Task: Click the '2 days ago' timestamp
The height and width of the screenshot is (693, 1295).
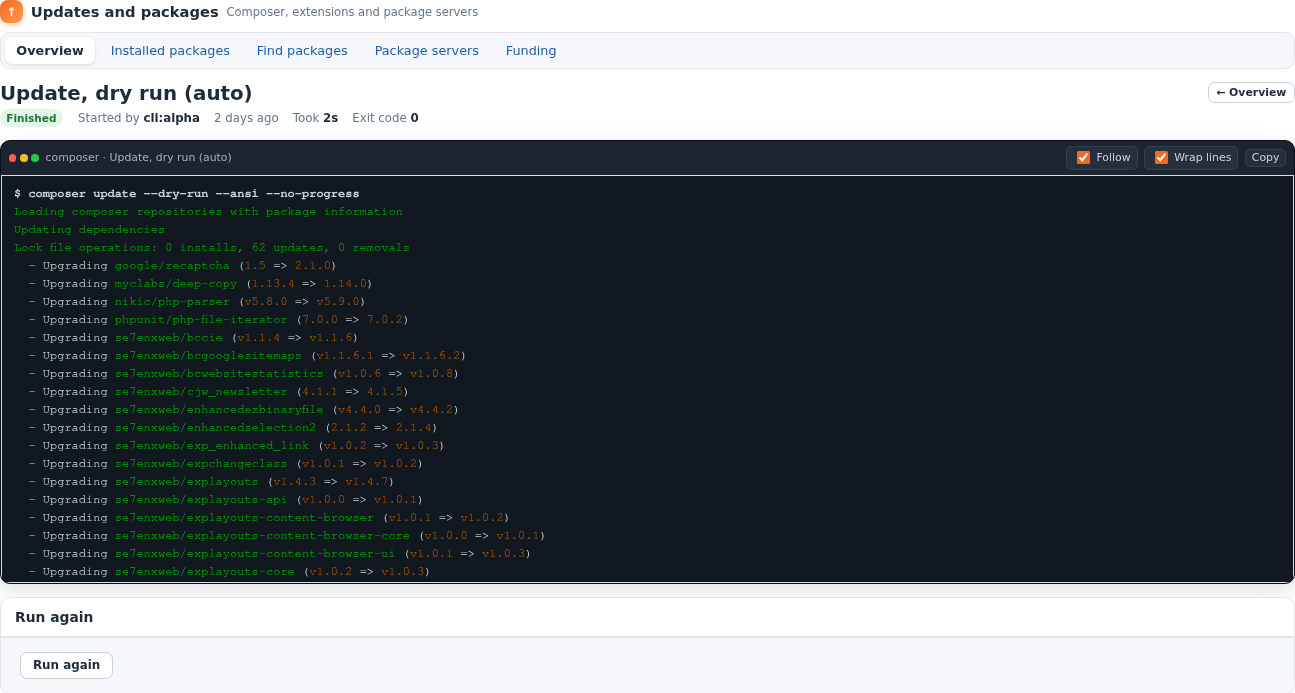Action: tap(246, 118)
